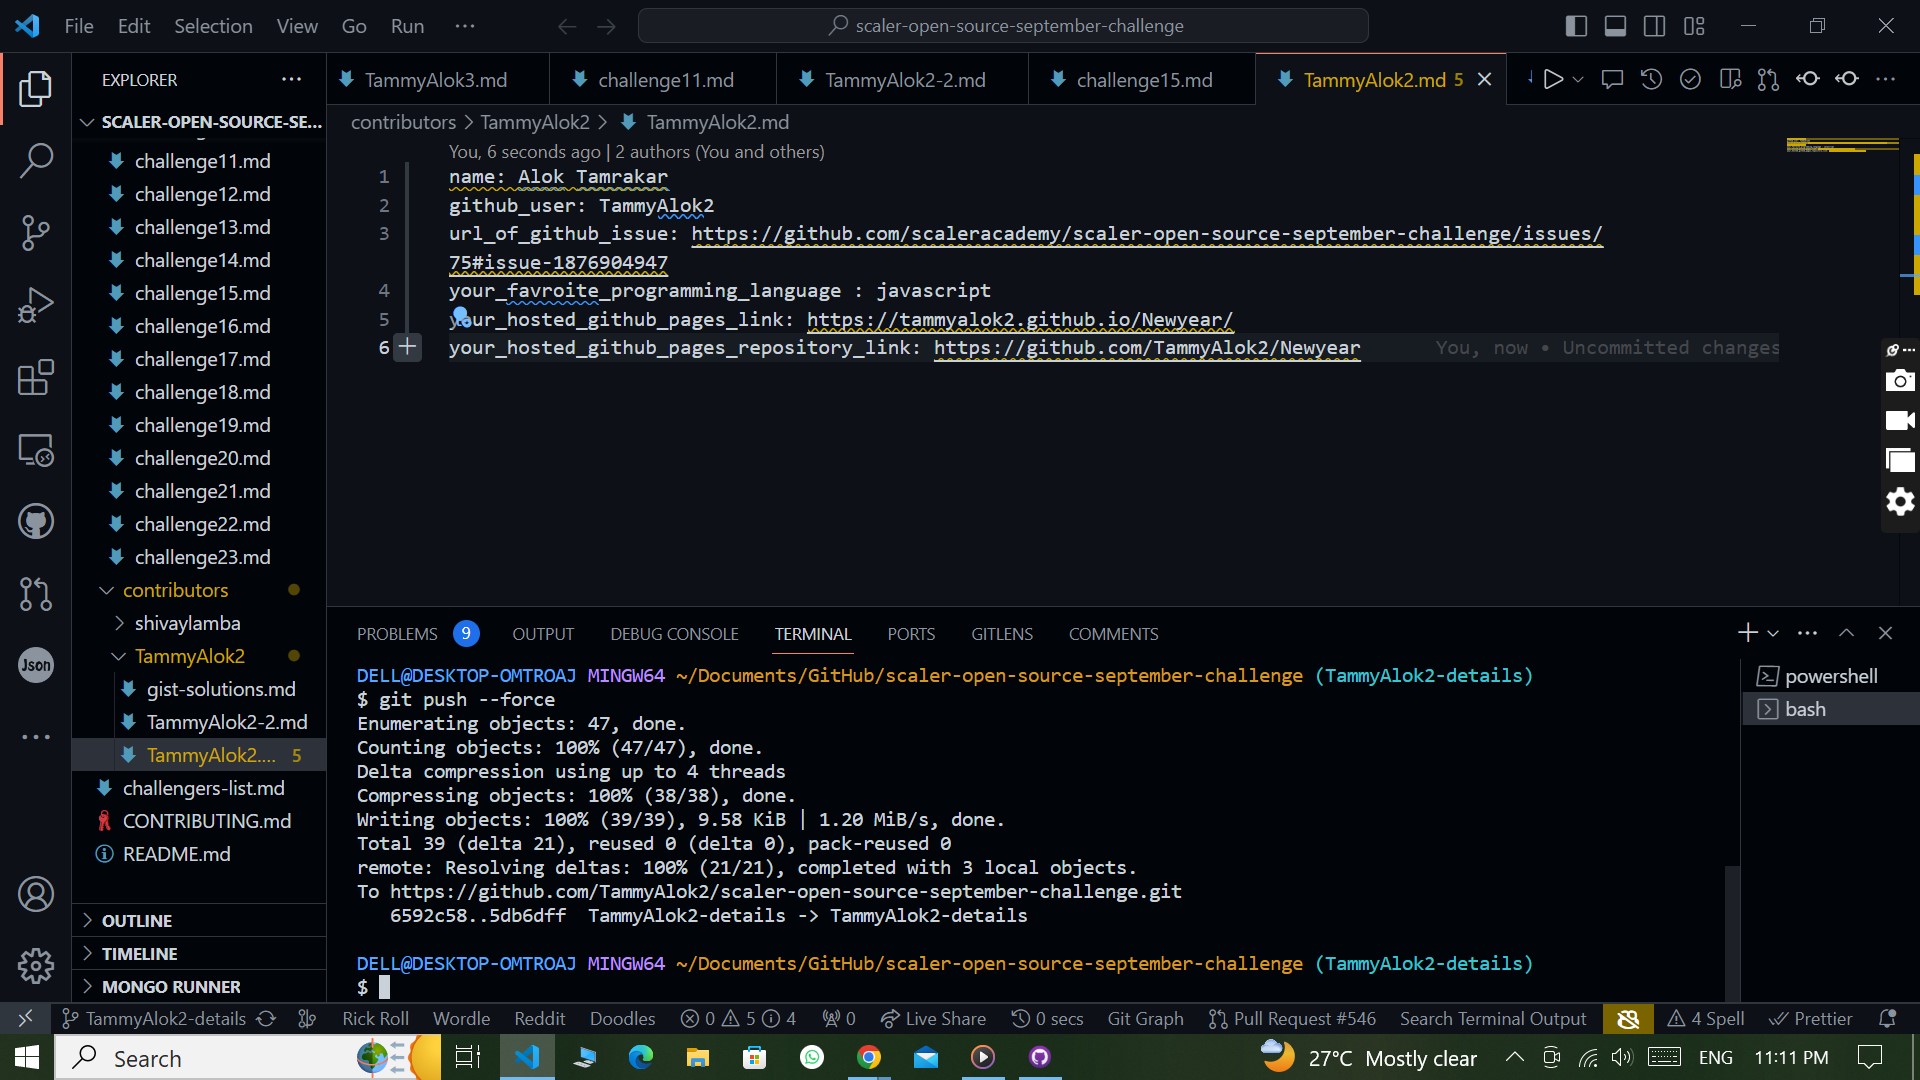Screen dimensions: 1920x1080
Task: Follow the hosted GitHub pages link
Action: pos(1019,319)
